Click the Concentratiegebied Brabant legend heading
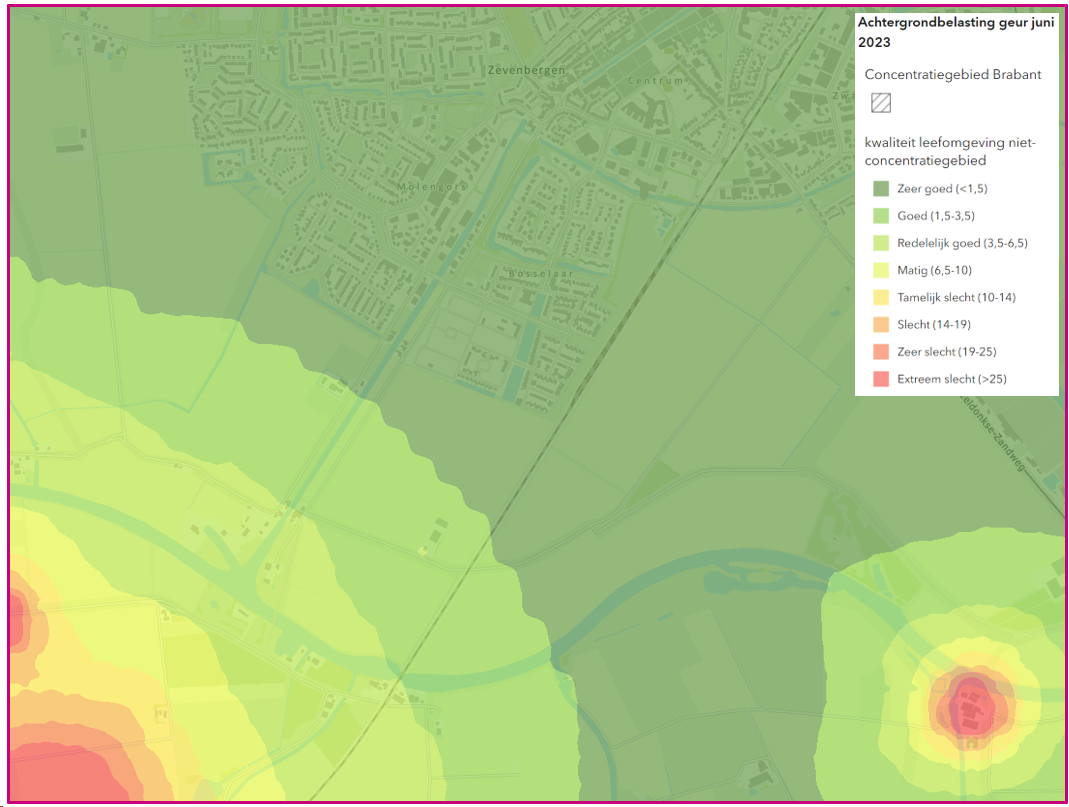 953,74
